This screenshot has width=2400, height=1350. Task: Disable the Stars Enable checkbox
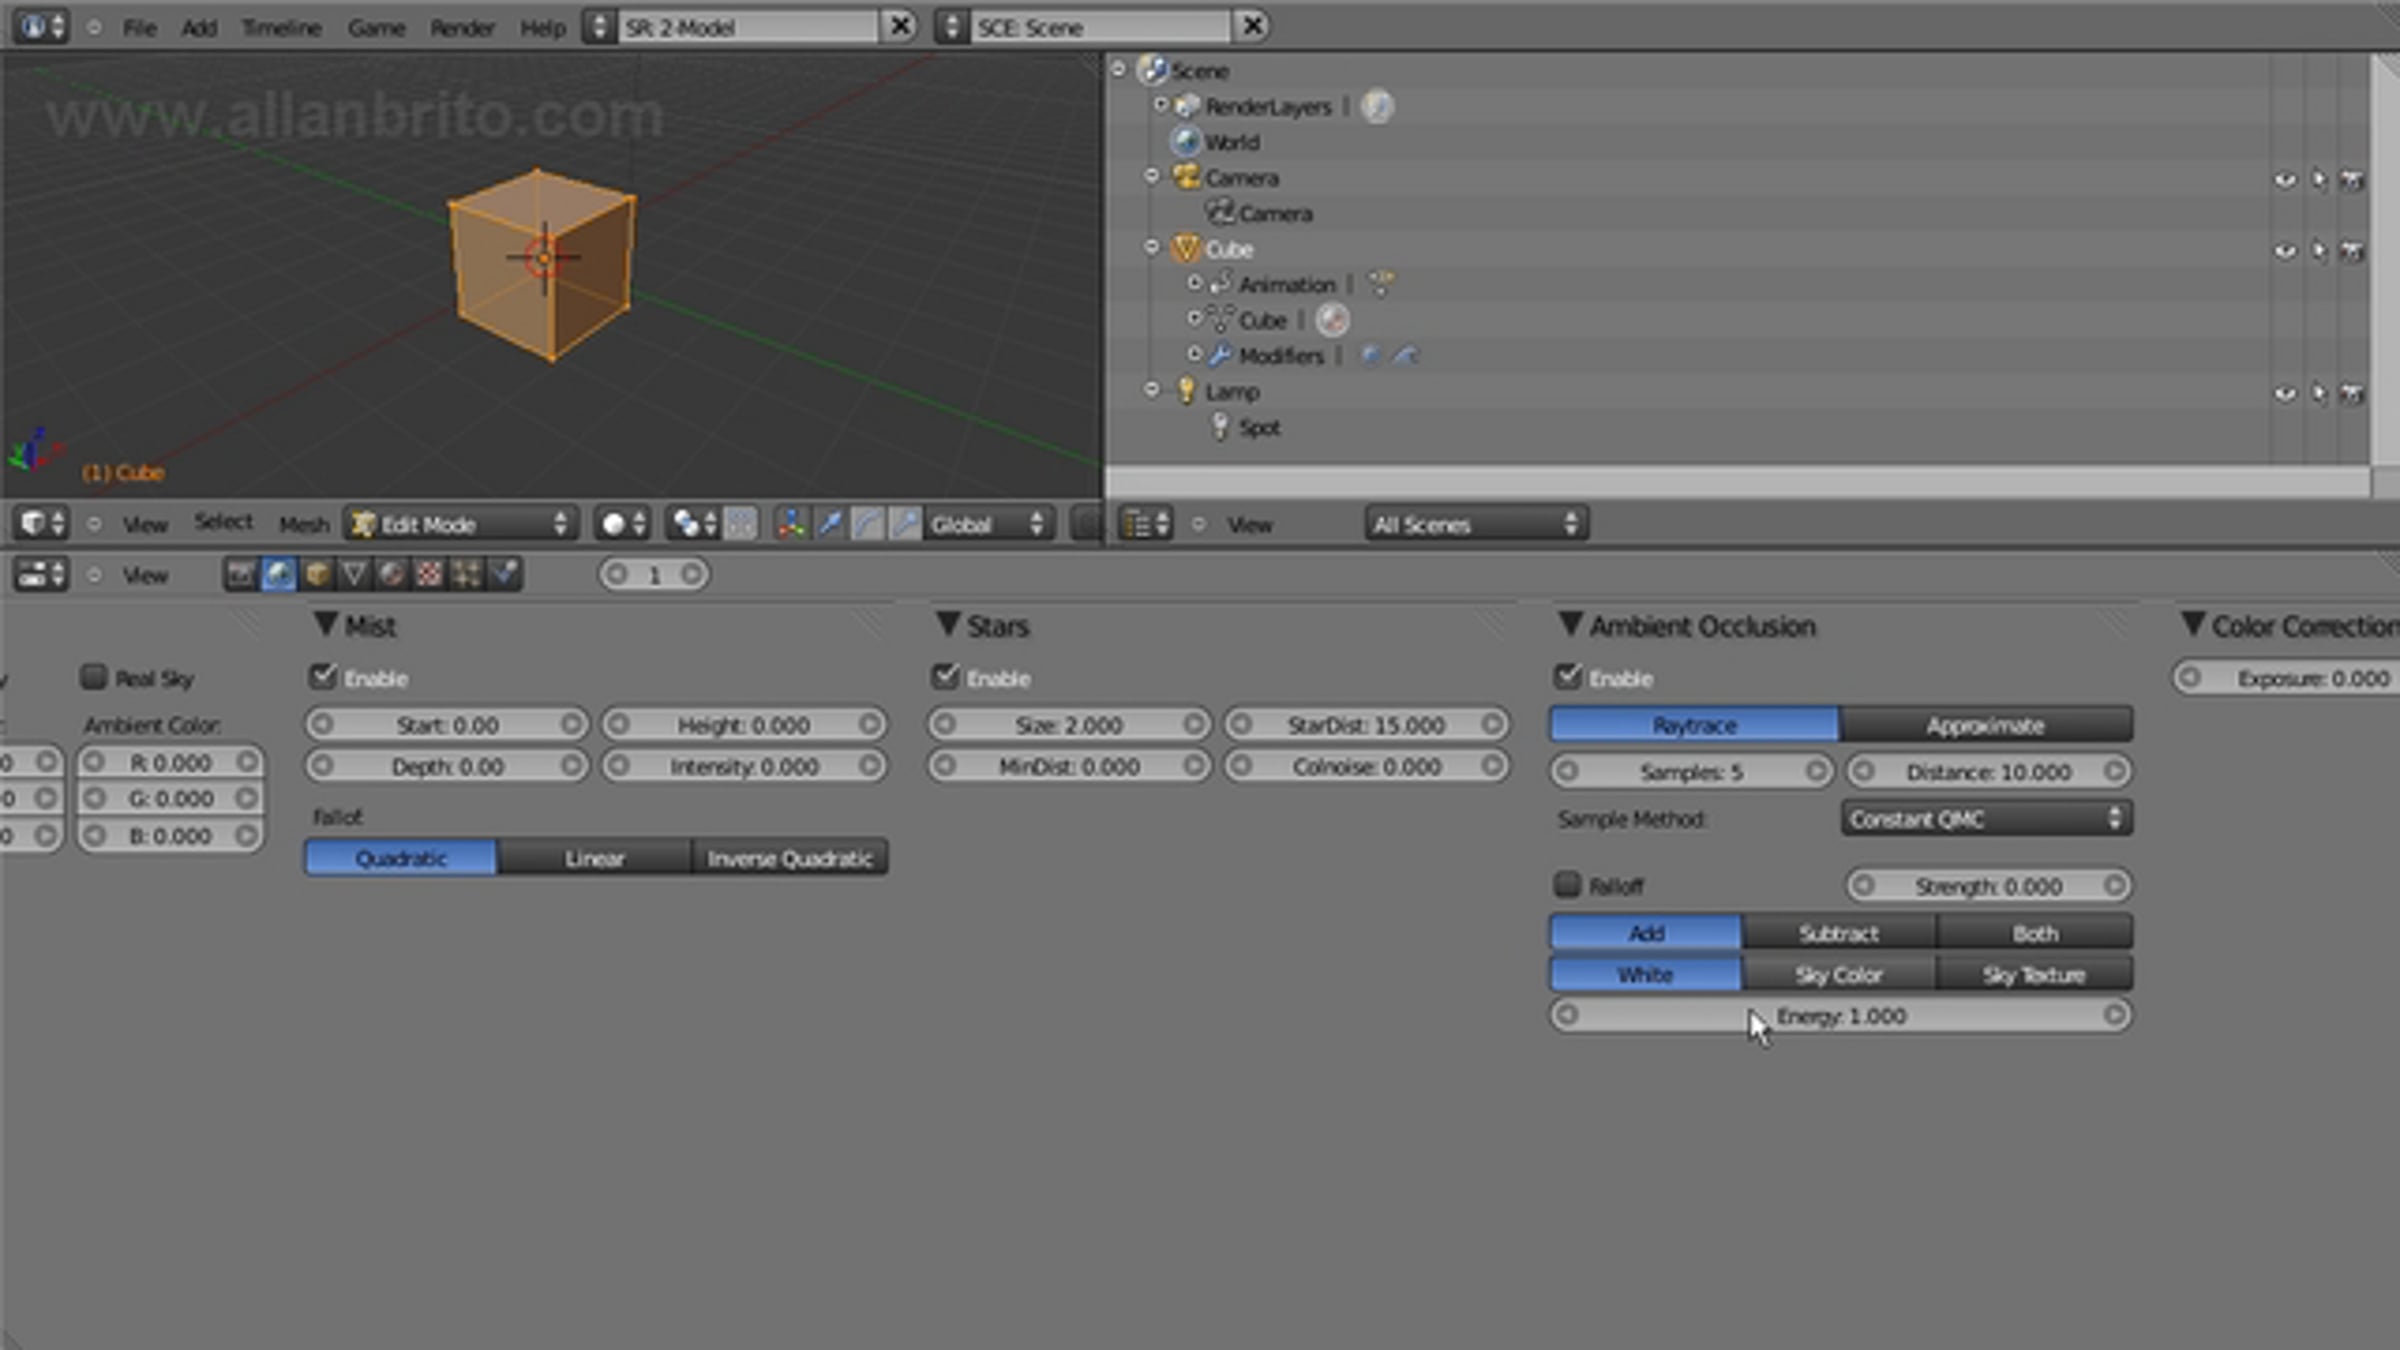(945, 677)
